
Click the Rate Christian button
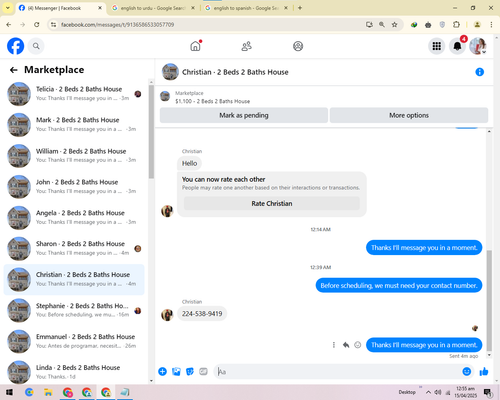point(272,203)
